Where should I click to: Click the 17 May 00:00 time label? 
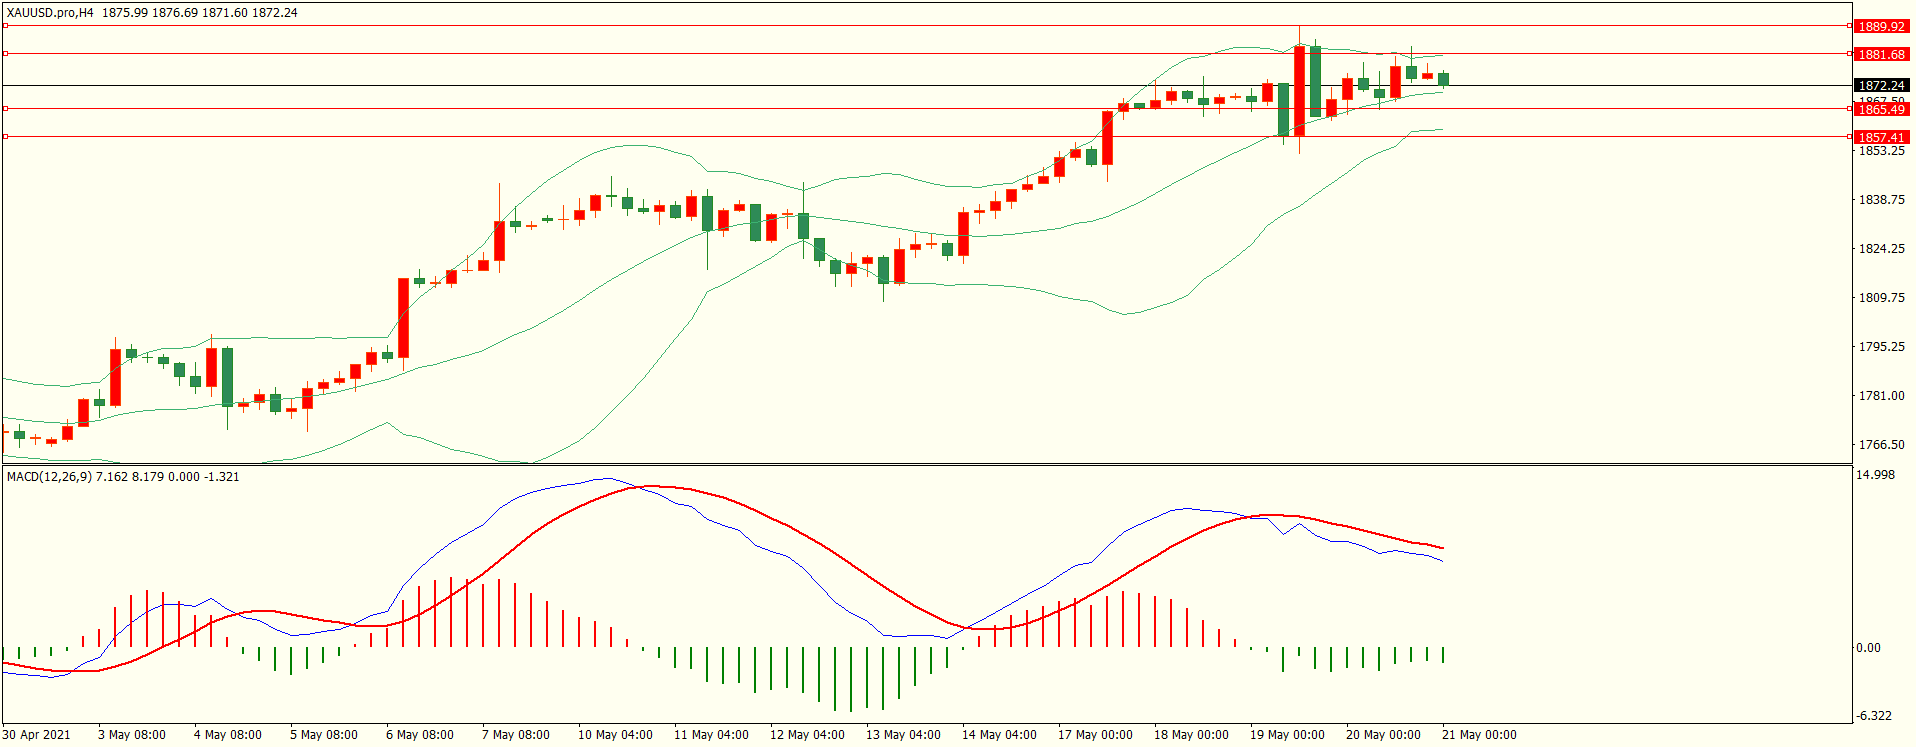click(1095, 735)
